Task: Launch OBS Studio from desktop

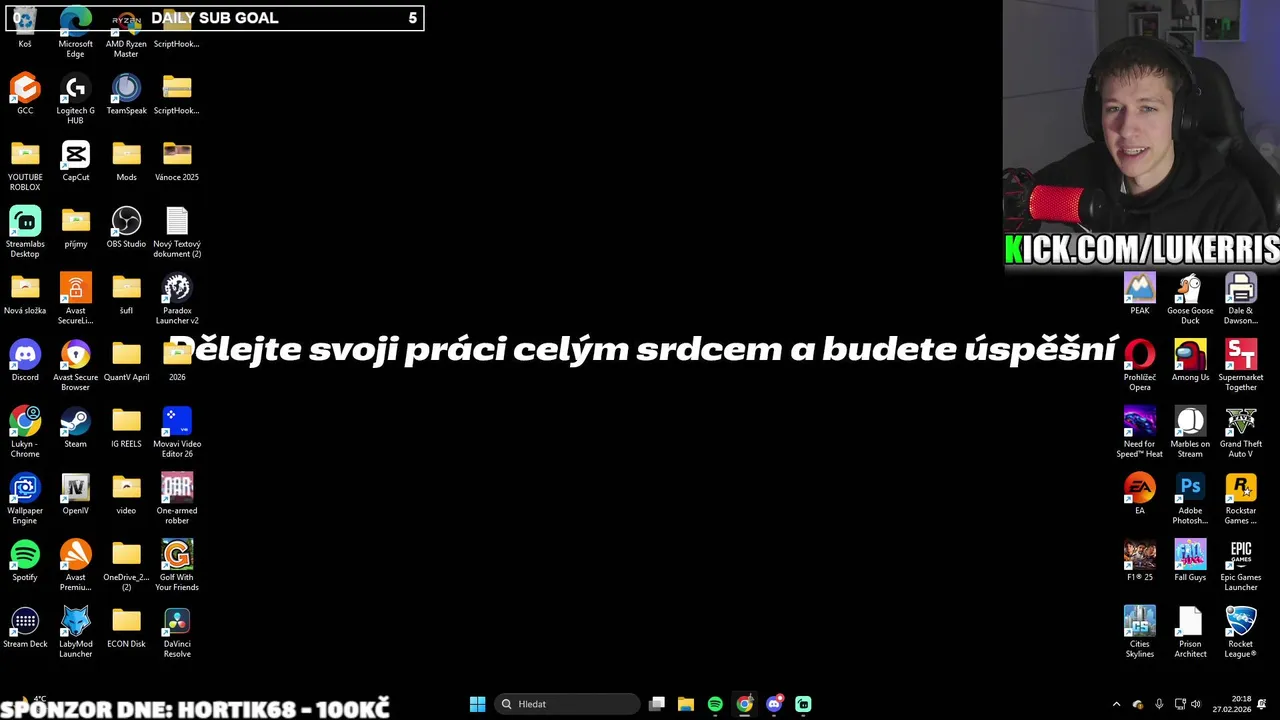Action: click(126, 228)
